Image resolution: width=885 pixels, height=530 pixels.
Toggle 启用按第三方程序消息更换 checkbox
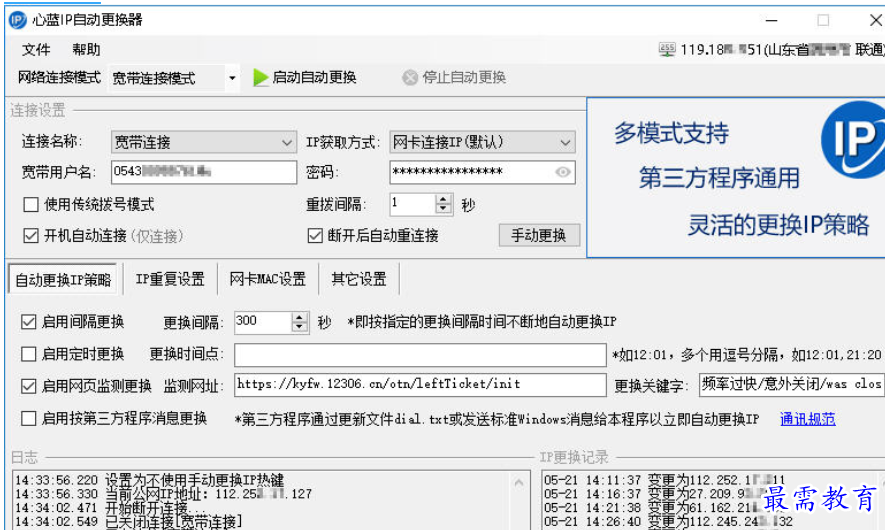[x=29, y=418]
